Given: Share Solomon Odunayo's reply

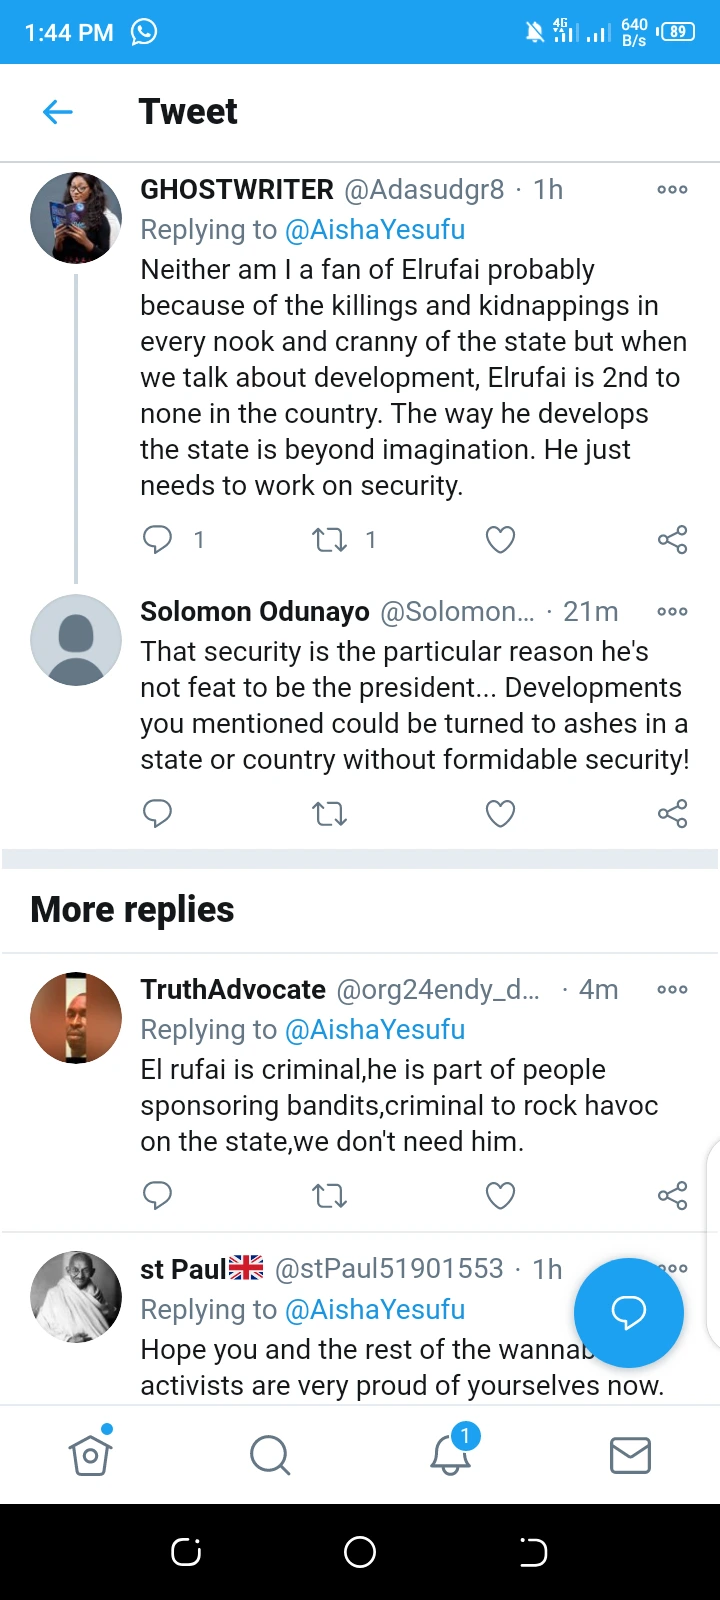Looking at the screenshot, I should point(672,814).
